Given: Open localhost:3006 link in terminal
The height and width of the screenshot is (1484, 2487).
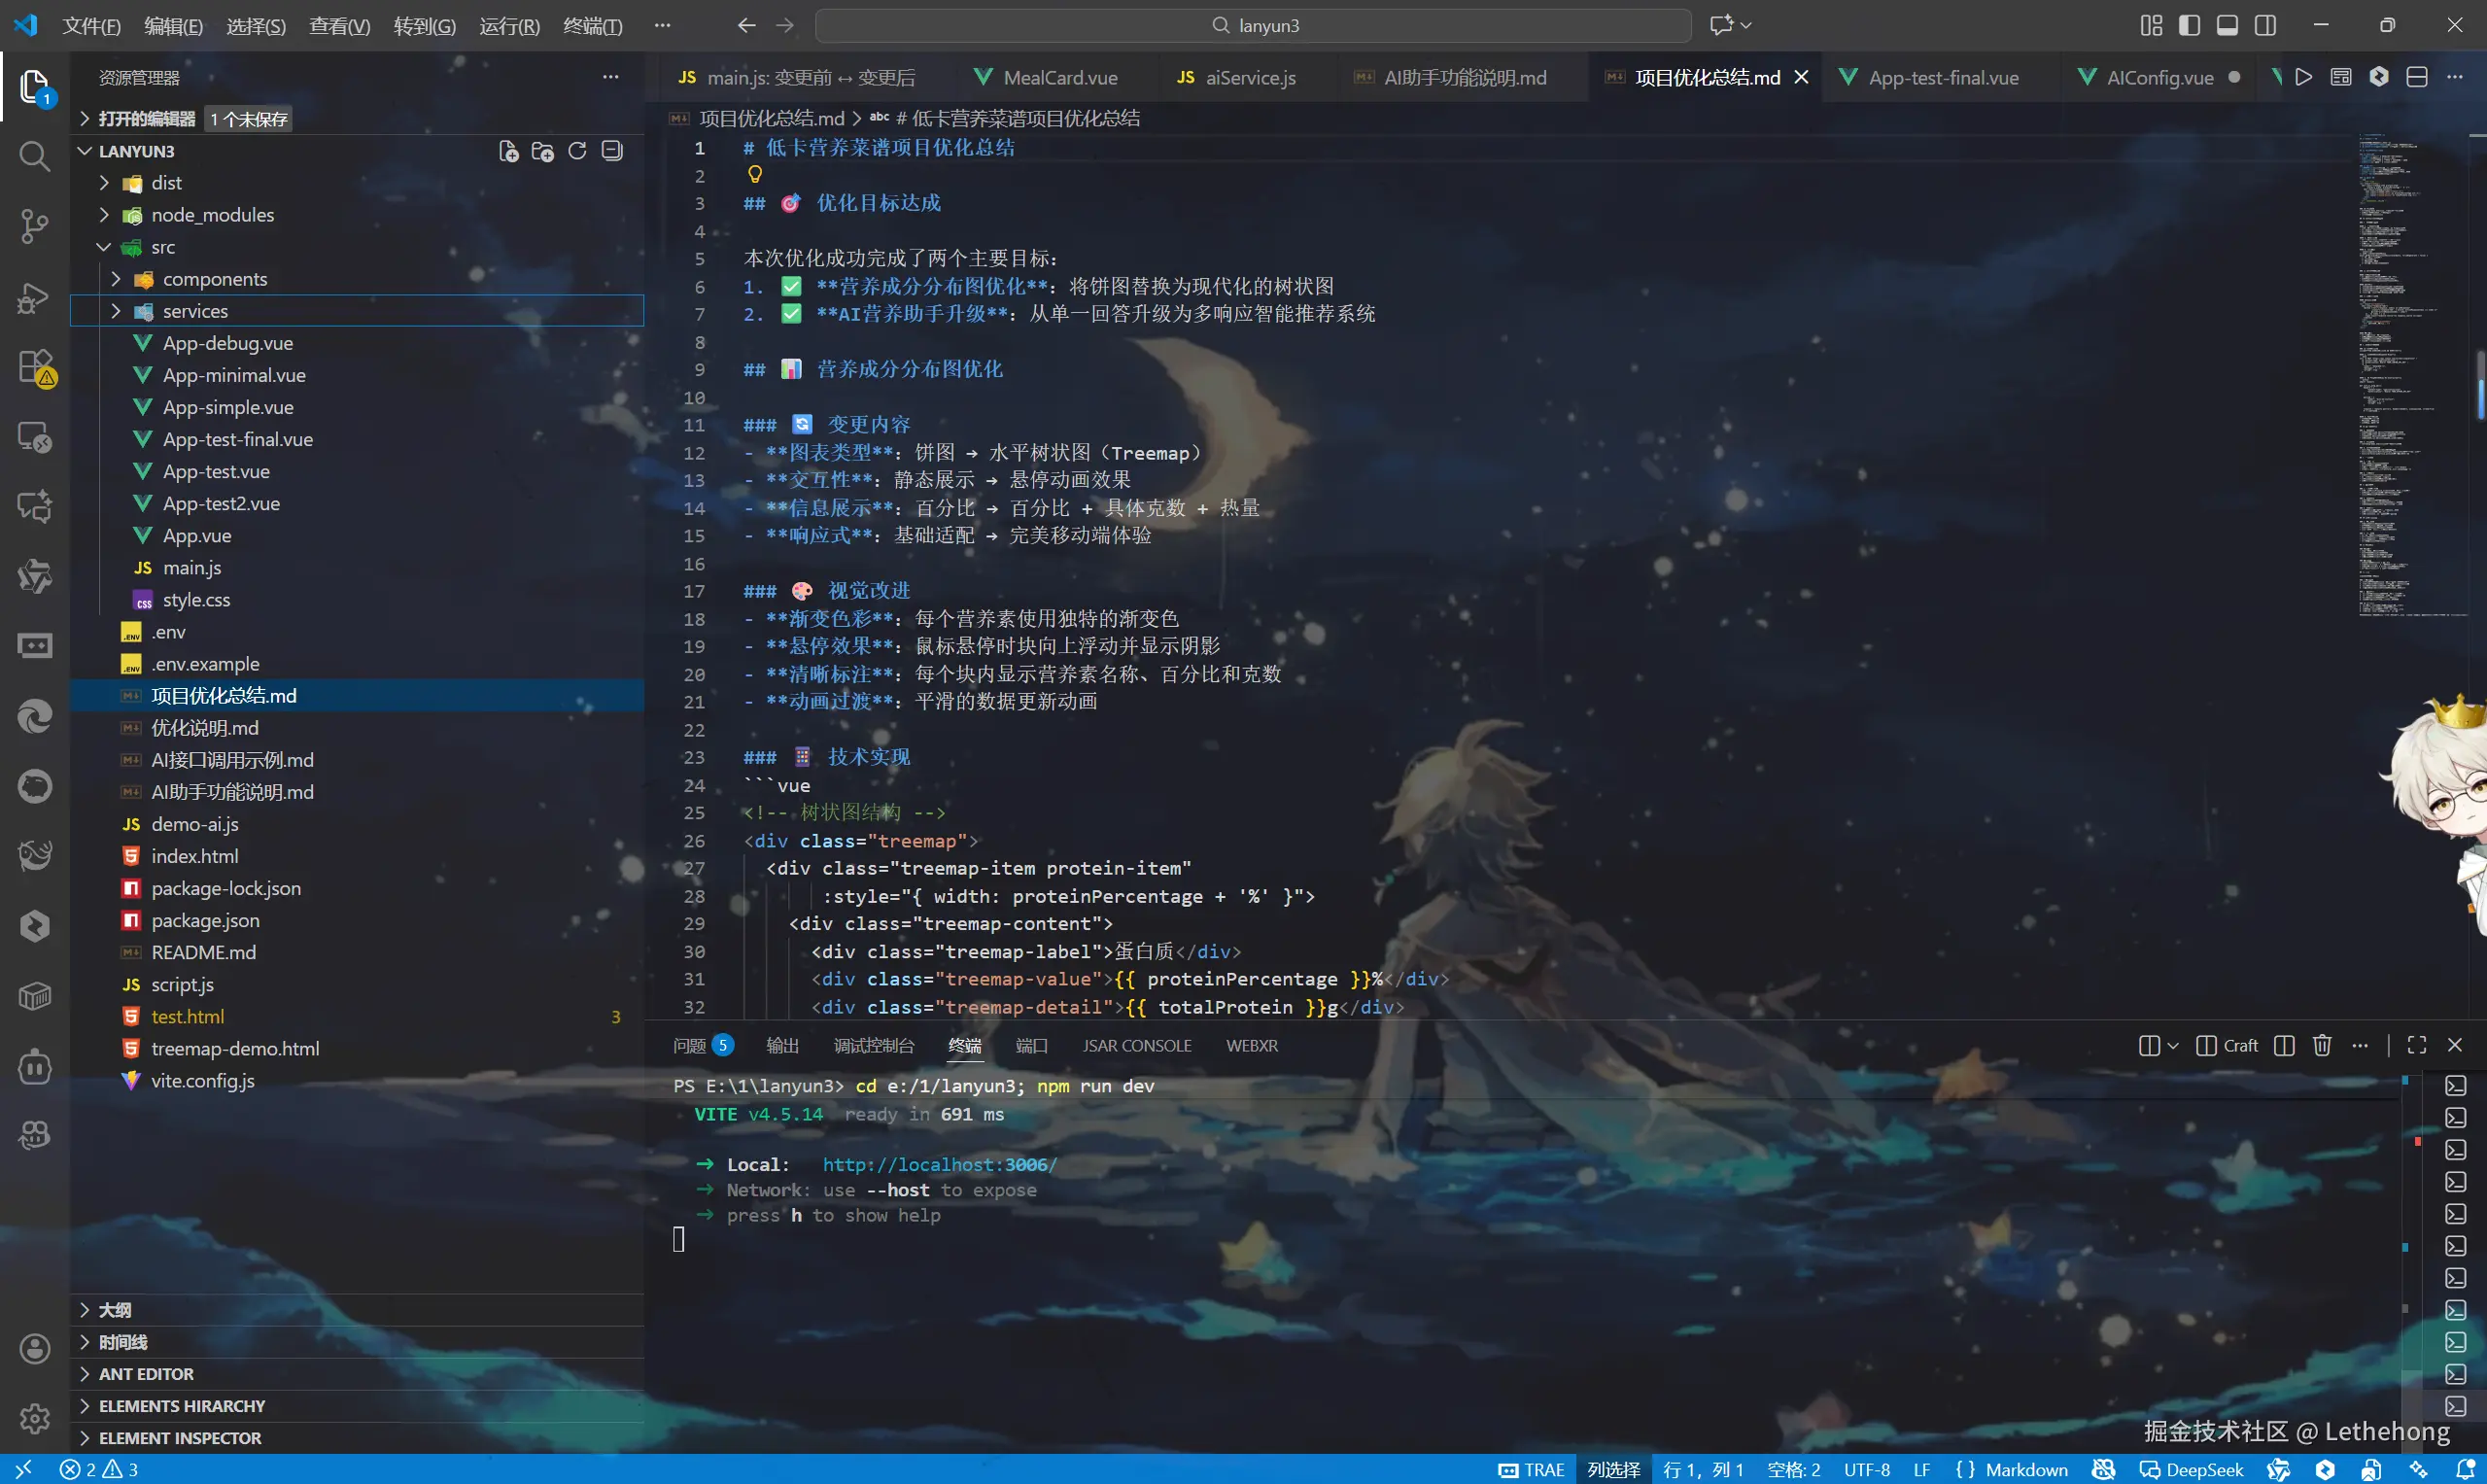Looking at the screenshot, I should [x=938, y=1164].
